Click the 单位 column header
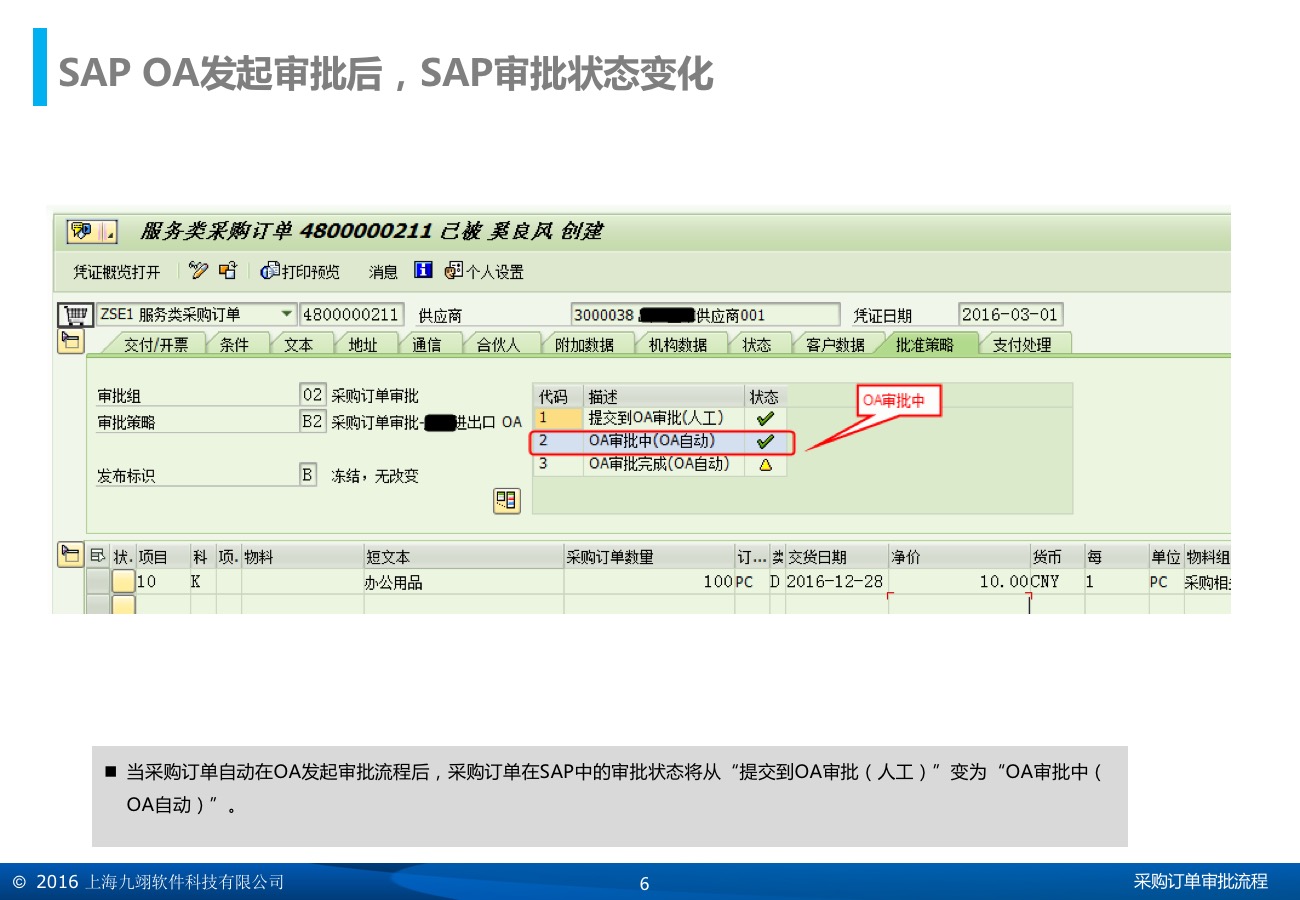This screenshot has height=900, width=1300. pos(1165,557)
